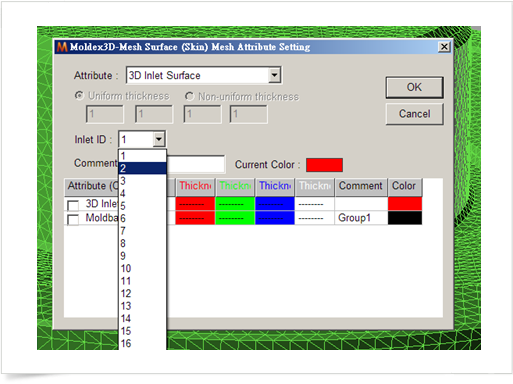Choose highlighted Inlet ID 2
The height and width of the screenshot is (384, 513).
pyautogui.click(x=142, y=168)
